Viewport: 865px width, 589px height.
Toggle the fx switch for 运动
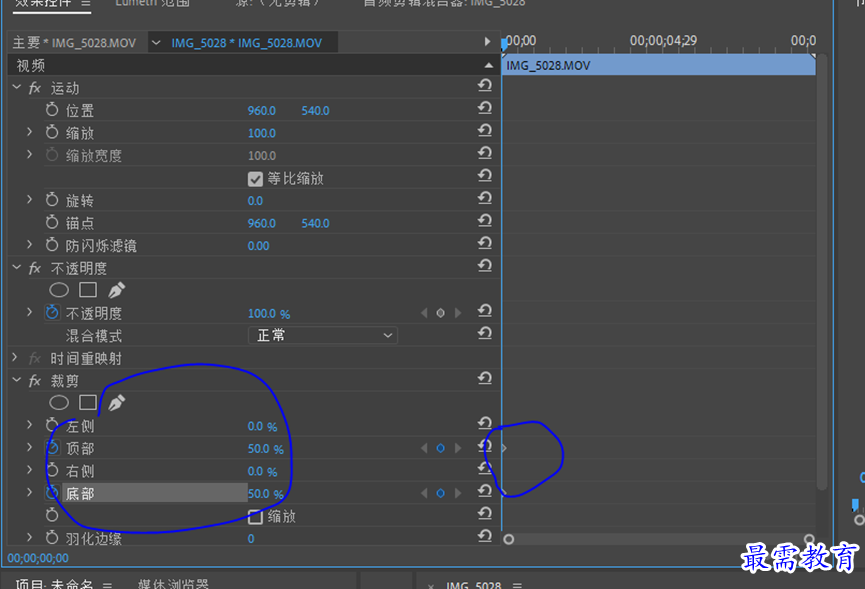[x=35, y=88]
